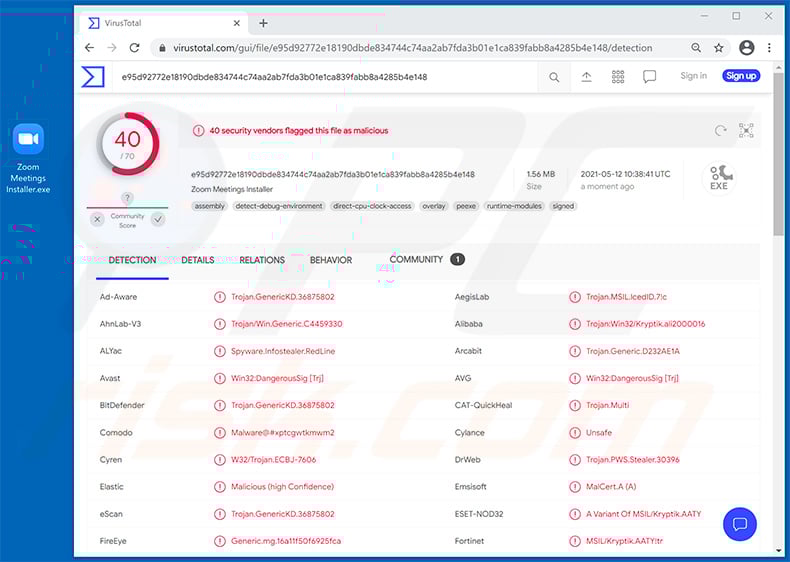Click the upload file icon
The height and width of the screenshot is (562, 790).
586,77
